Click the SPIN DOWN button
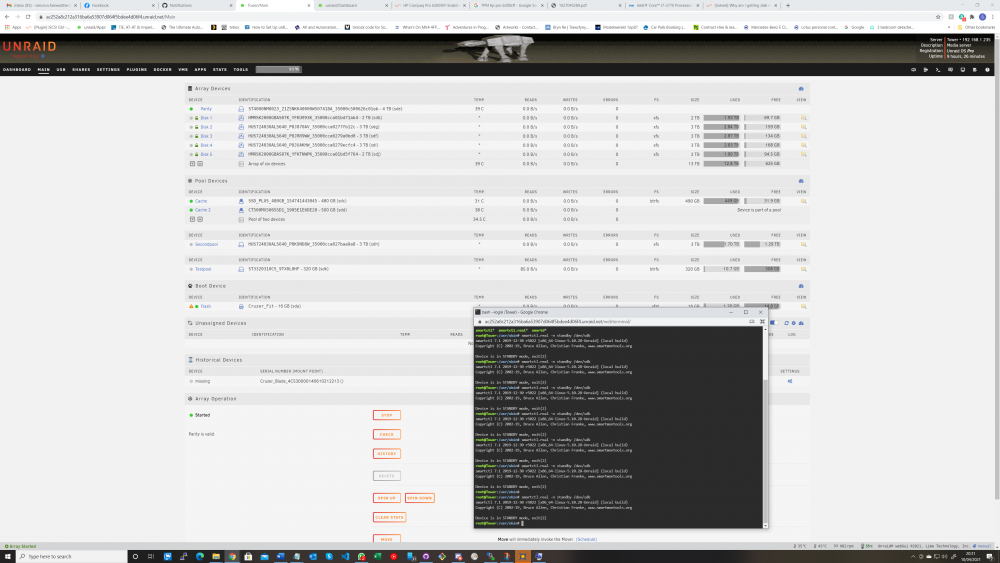Viewport: 1000px width, 563px height. 420,498
